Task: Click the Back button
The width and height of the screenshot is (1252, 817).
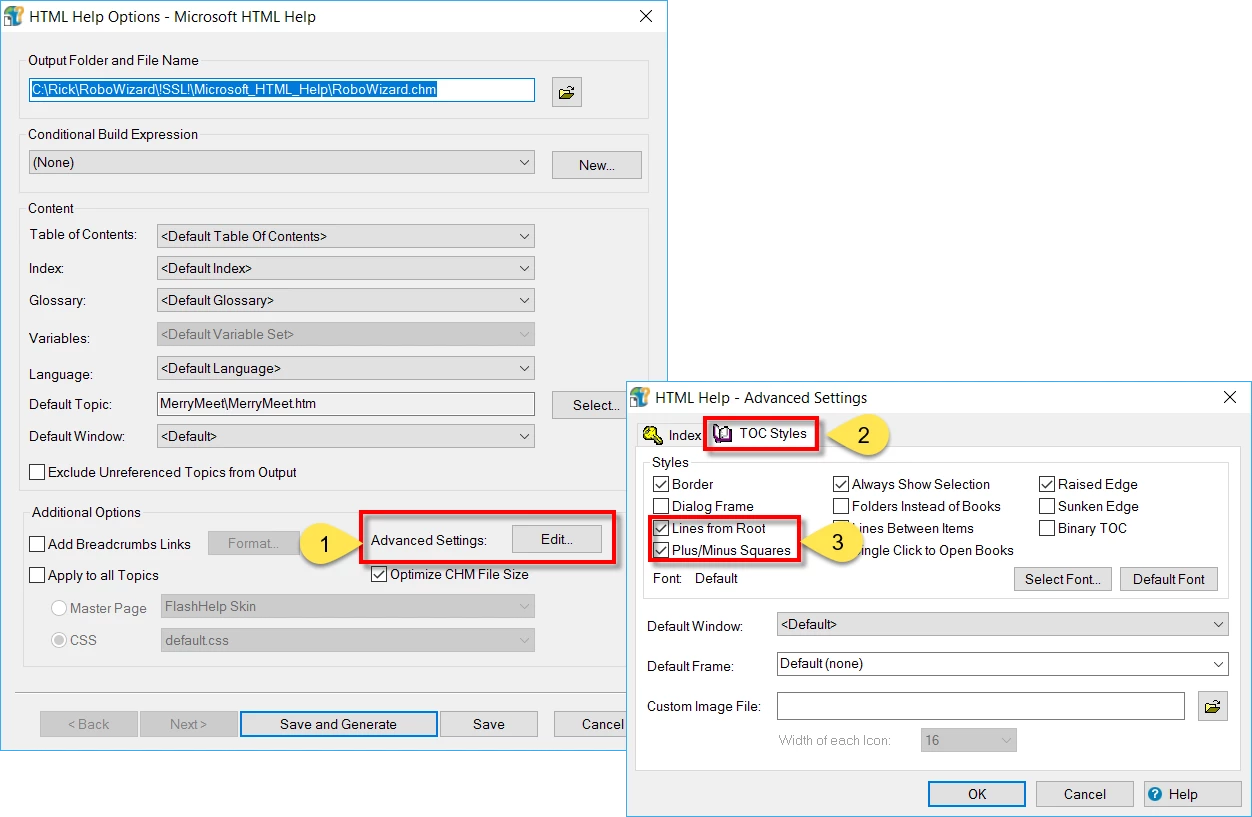Action: (x=89, y=724)
